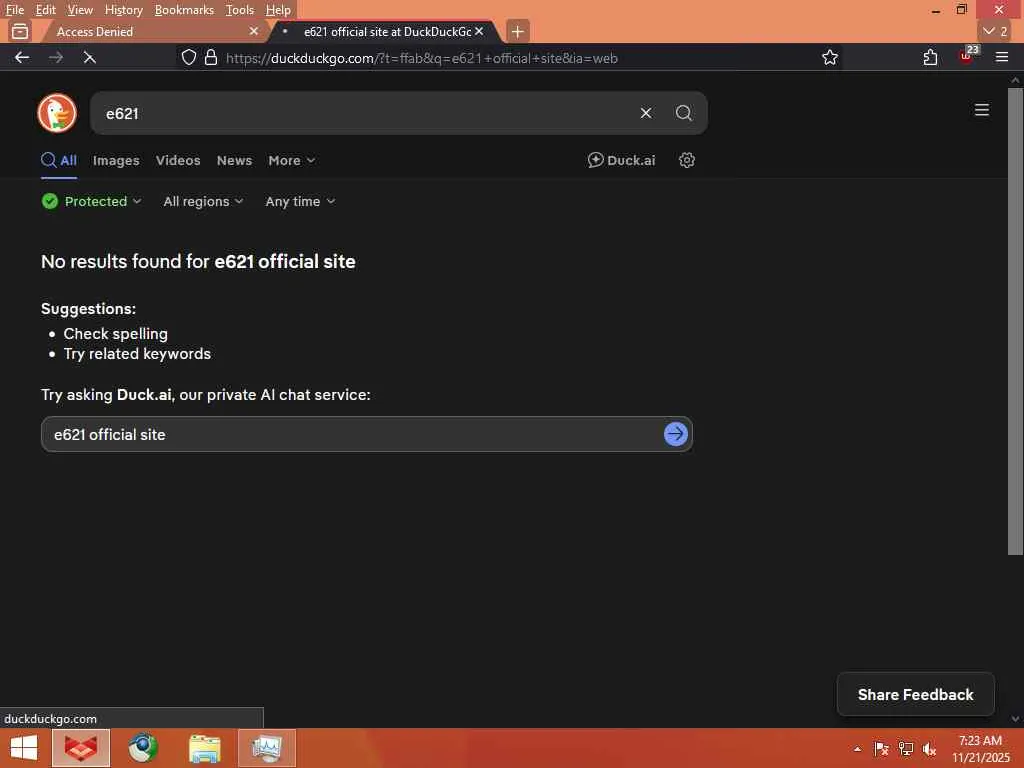Click the Action Center flag icon
This screenshot has height=768, width=1024.
881,749
